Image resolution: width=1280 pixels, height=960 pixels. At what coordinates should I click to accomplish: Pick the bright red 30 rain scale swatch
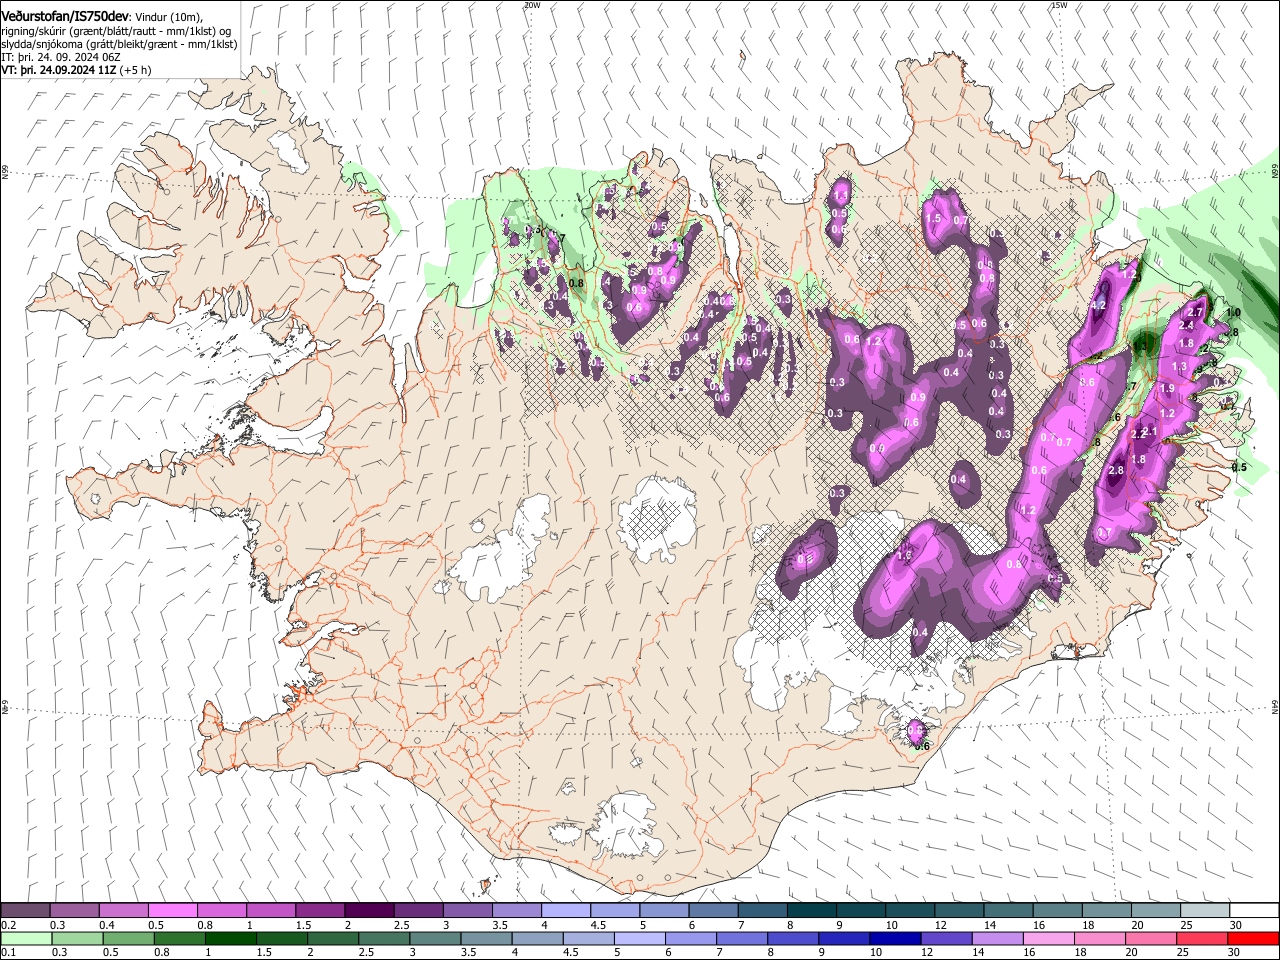(x=1253, y=938)
